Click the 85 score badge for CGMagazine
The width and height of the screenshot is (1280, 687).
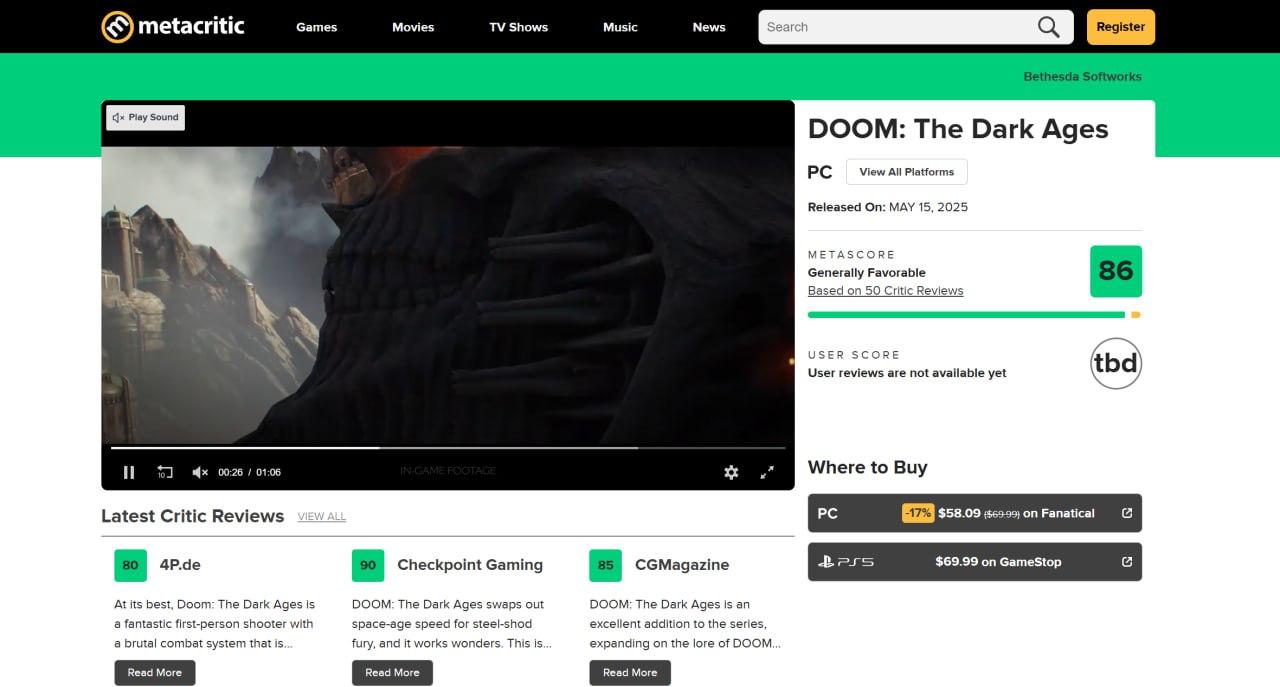click(x=605, y=565)
